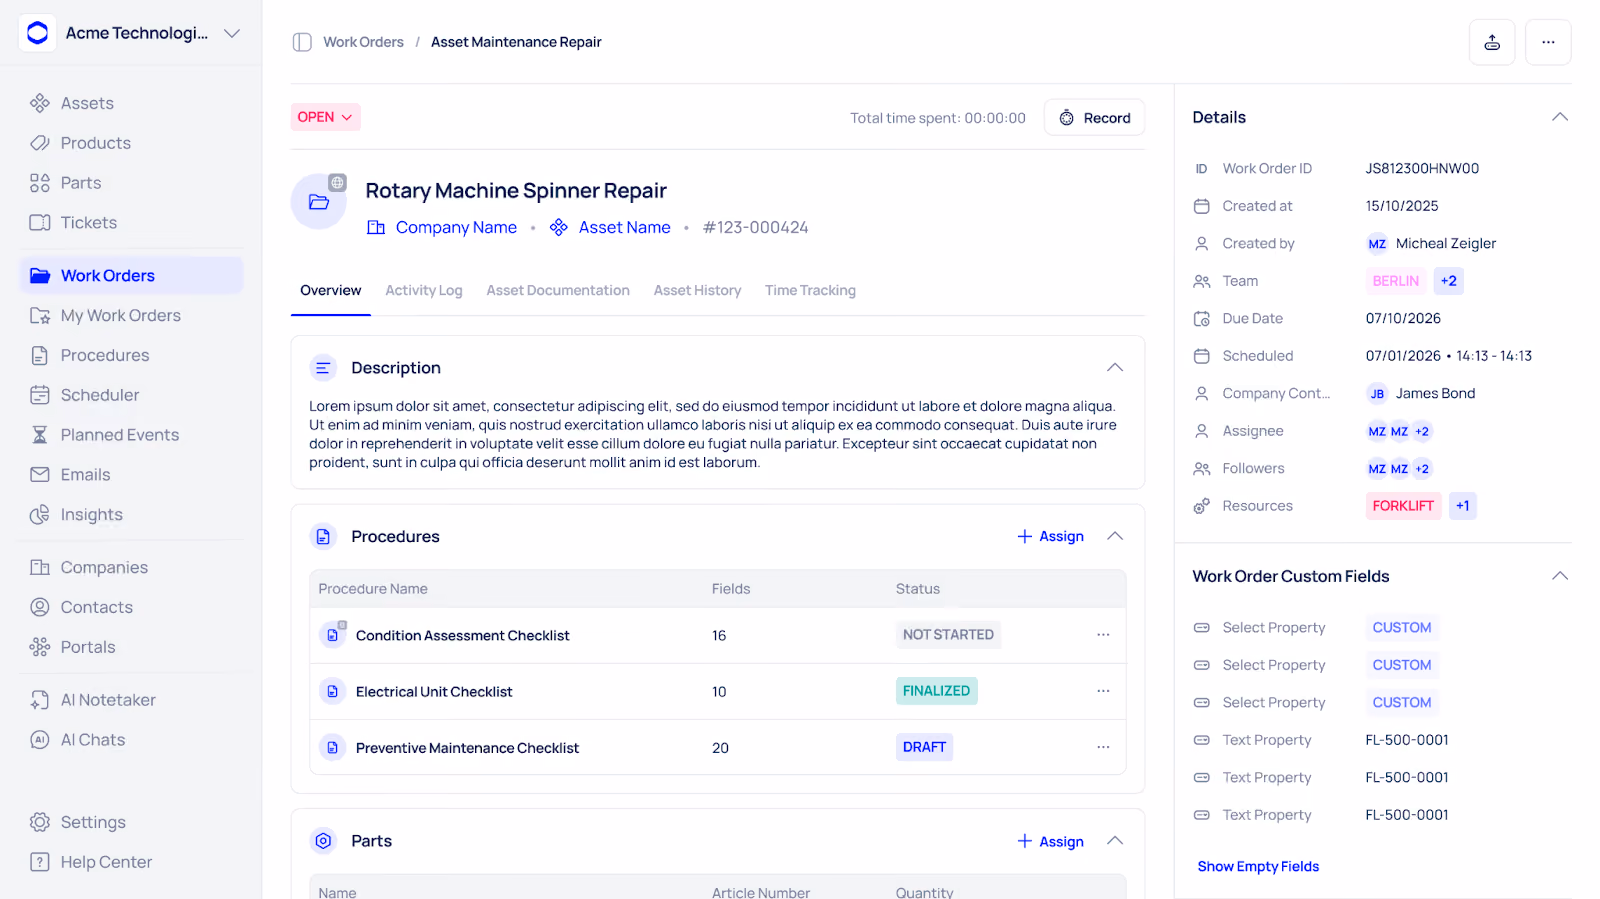Image resolution: width=1600 pixels, height=899 pixels.
Task: Collapse the Description section
Action: [x=1115, y=368]
